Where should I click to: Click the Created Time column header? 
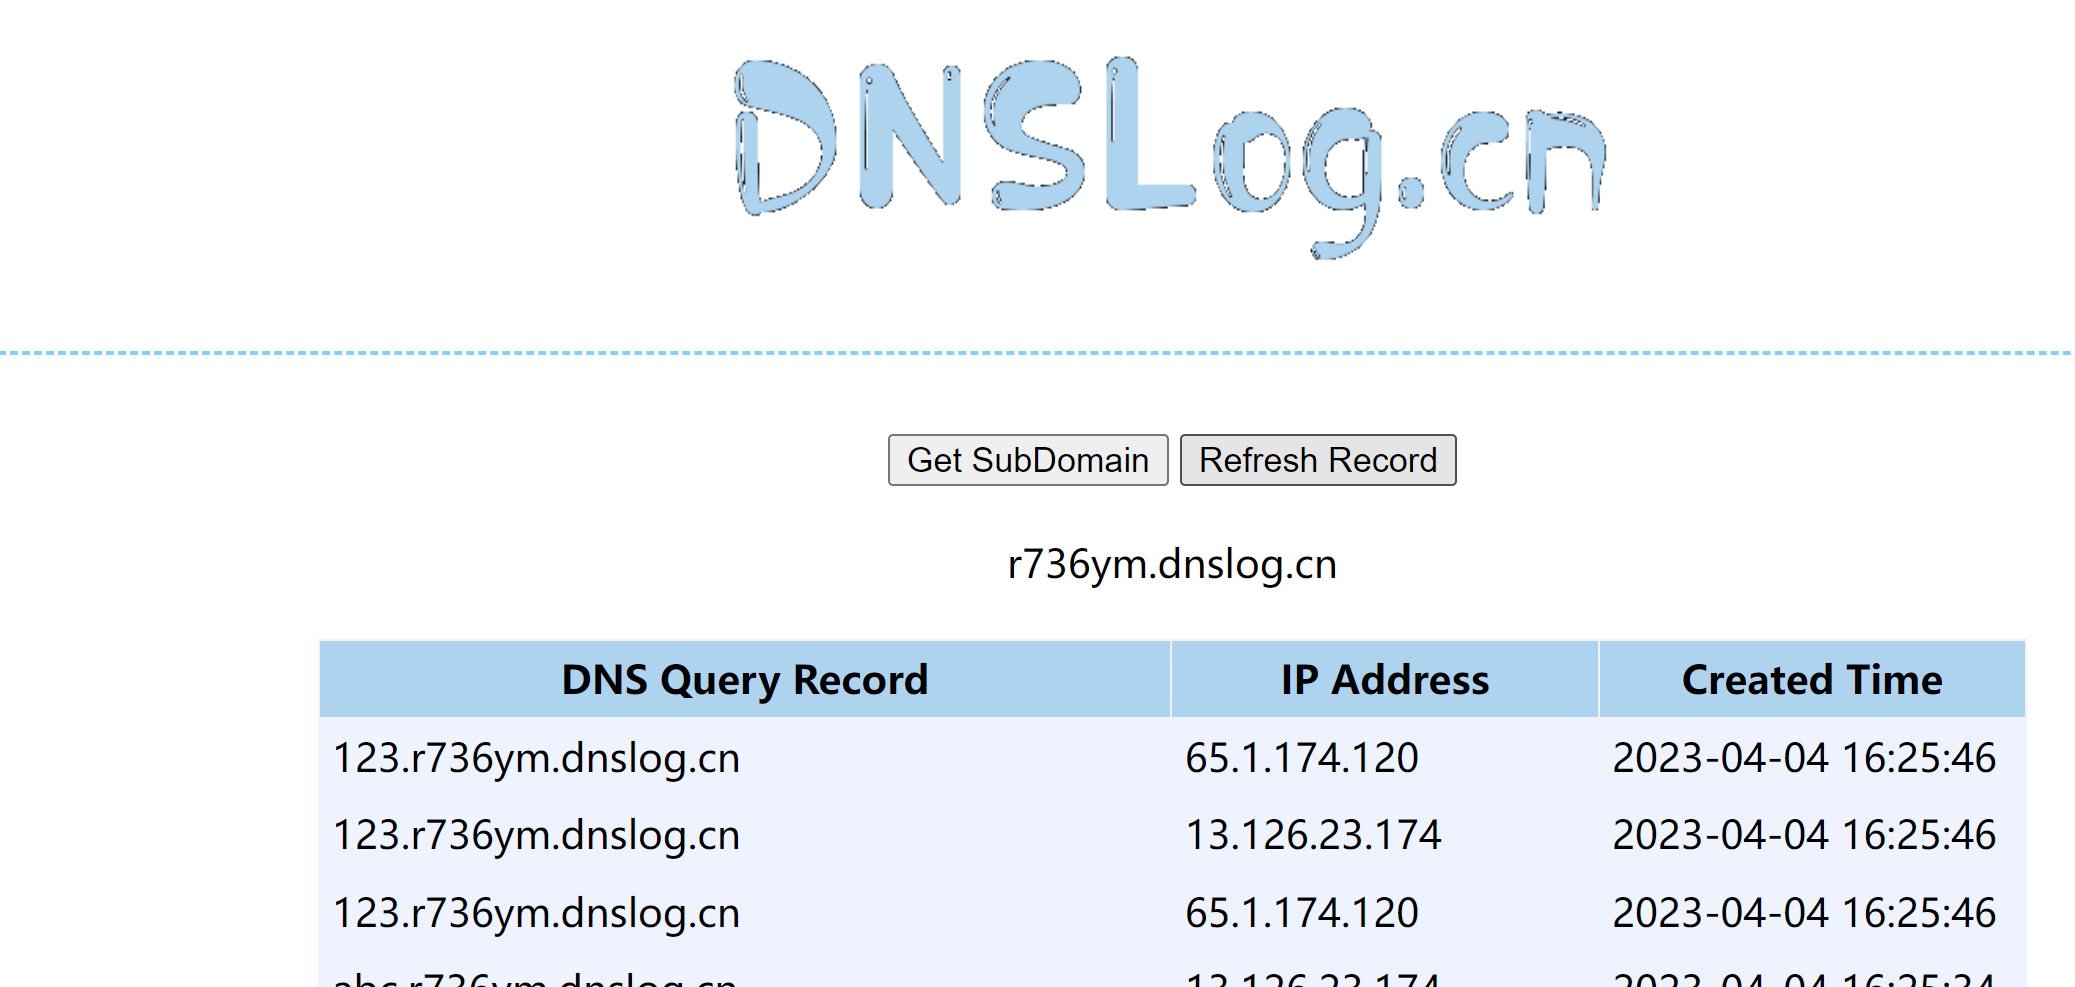(1812, 679)
